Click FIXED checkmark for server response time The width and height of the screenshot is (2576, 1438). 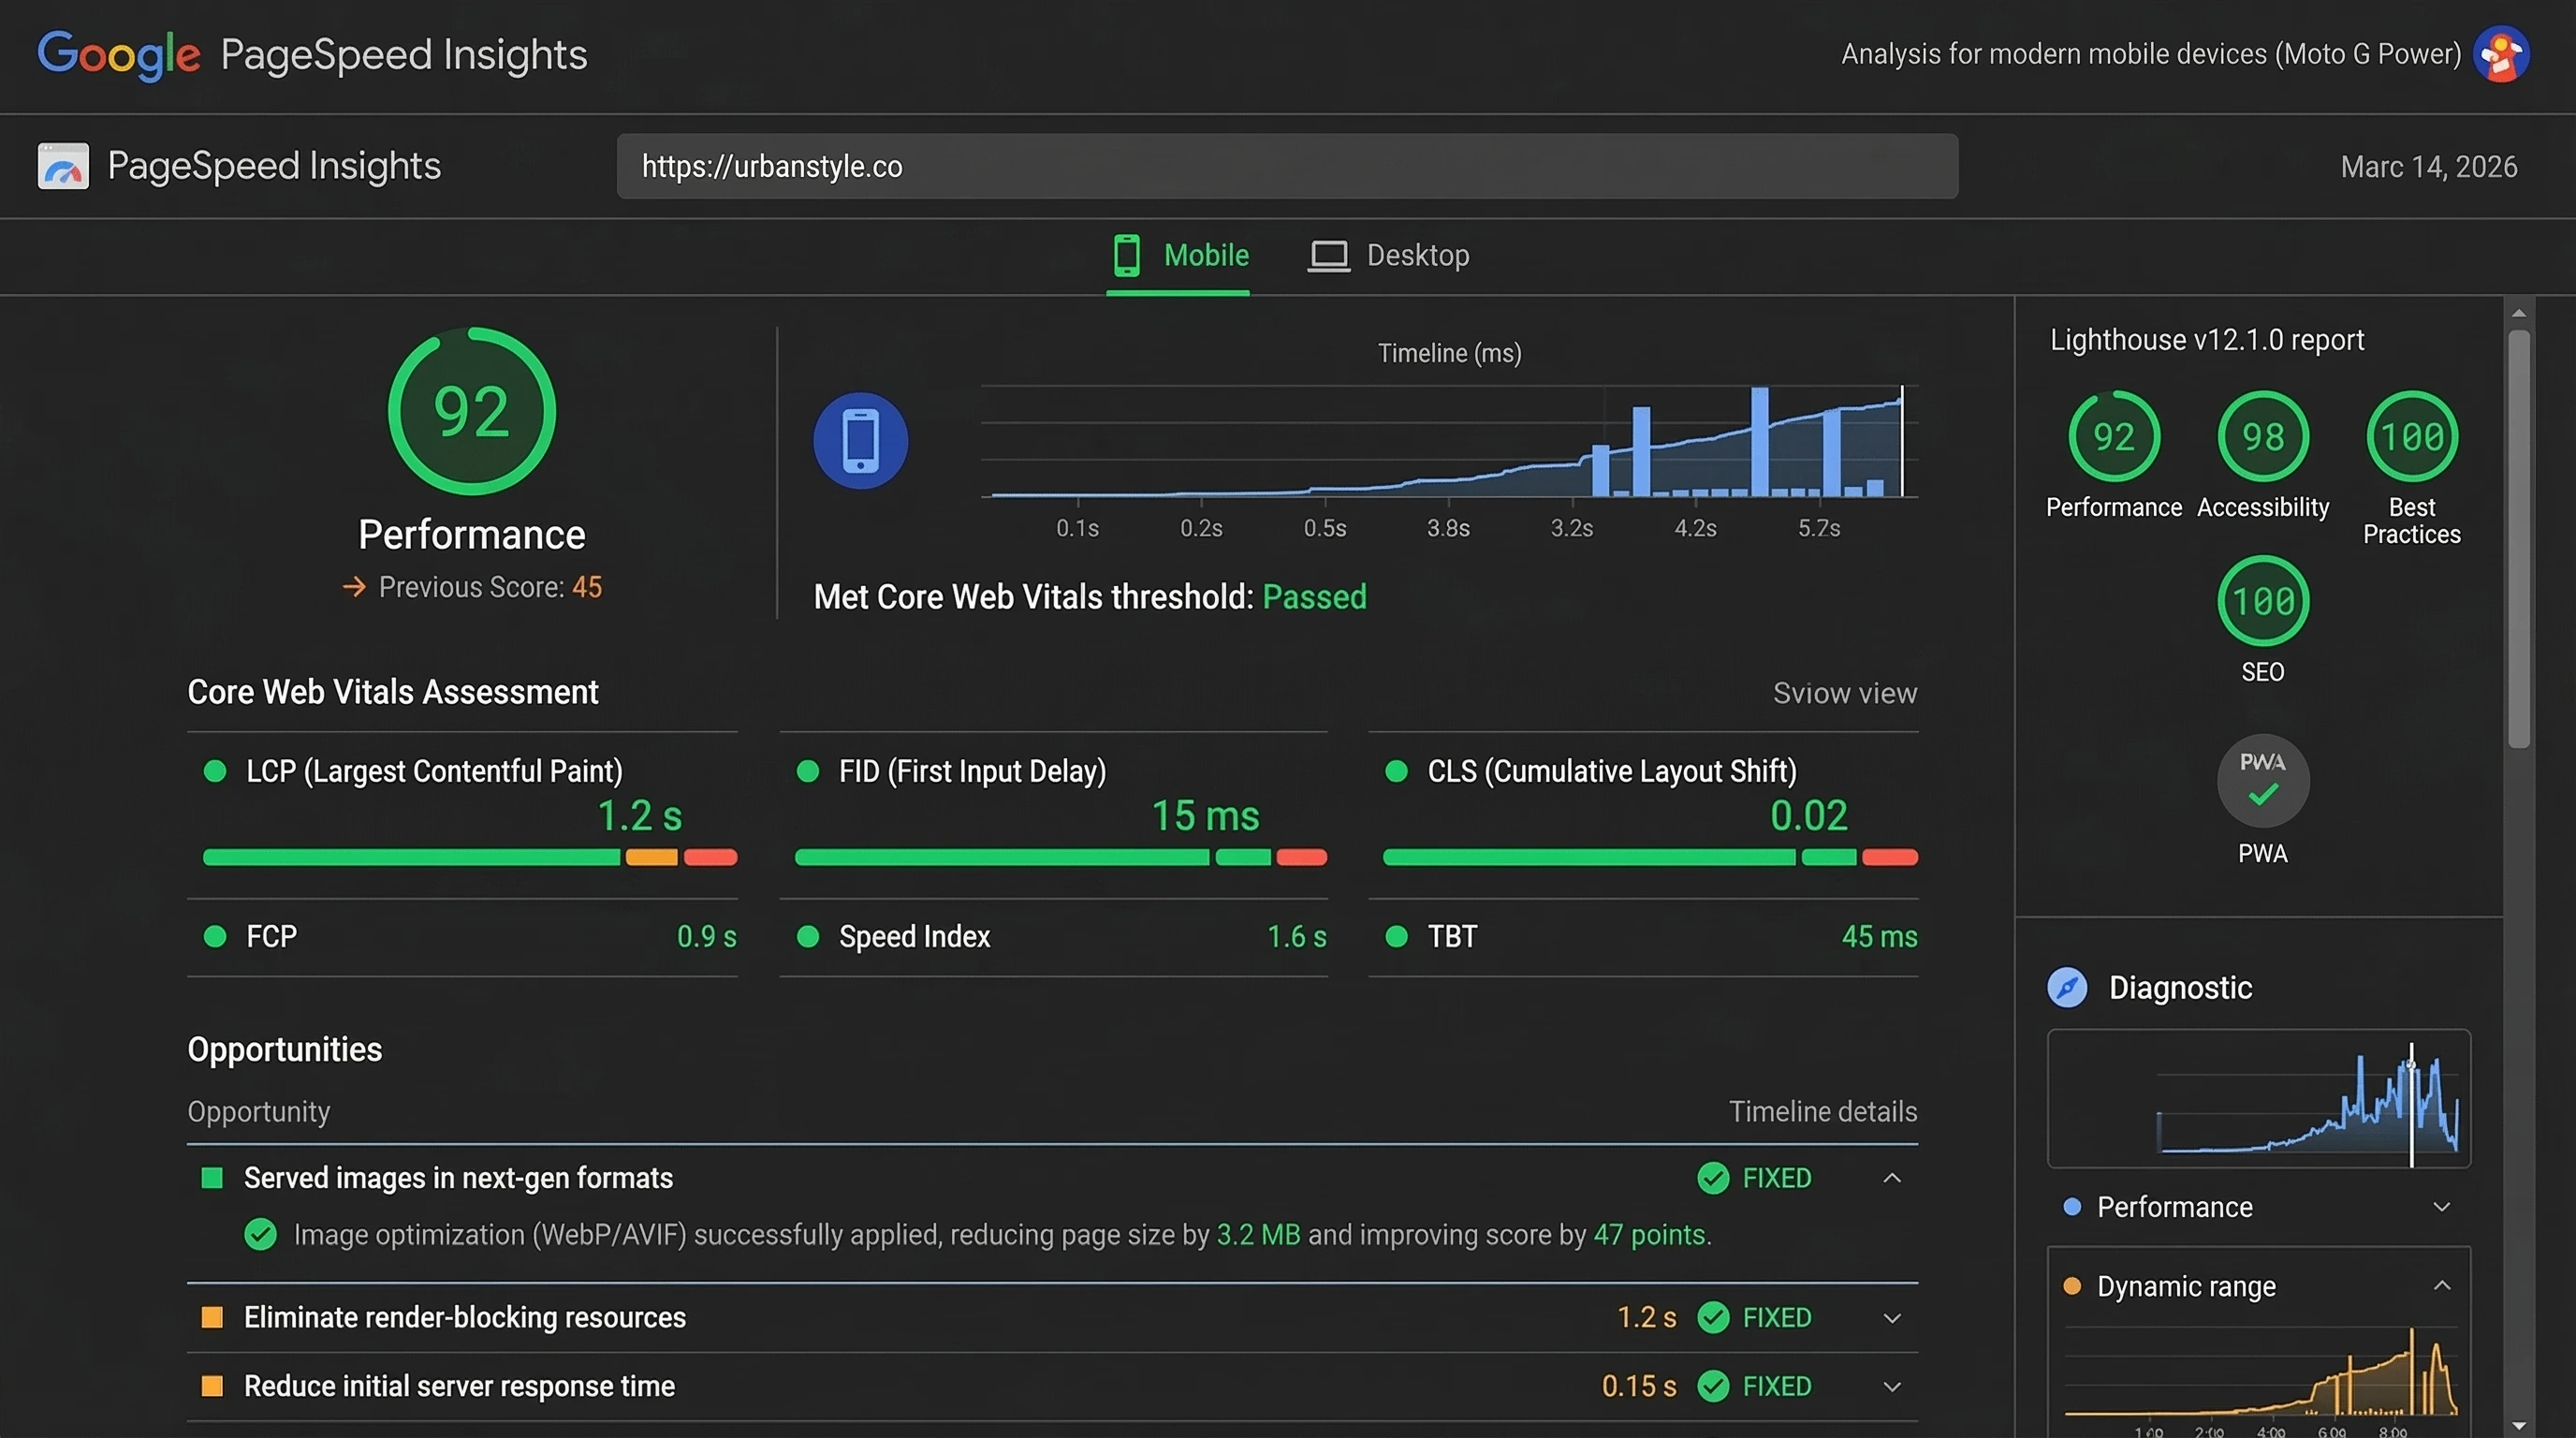[x=1713, y=1387]
